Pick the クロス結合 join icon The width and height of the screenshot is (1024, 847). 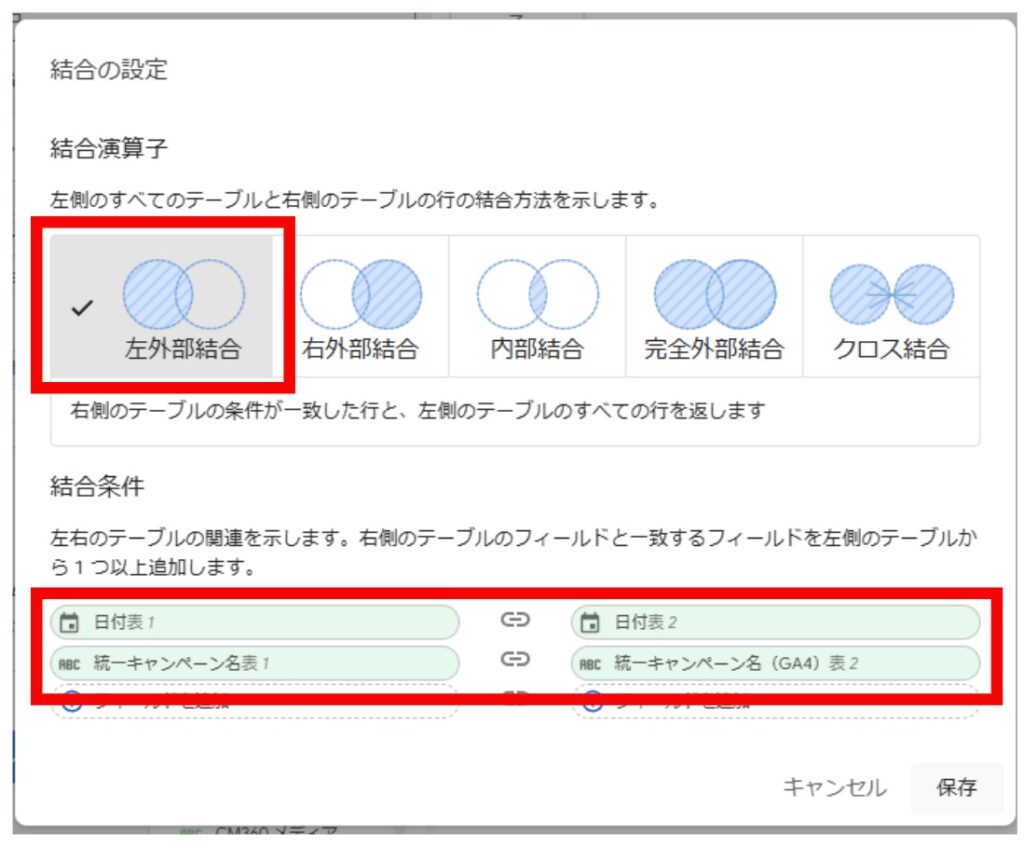click(891, 308)
